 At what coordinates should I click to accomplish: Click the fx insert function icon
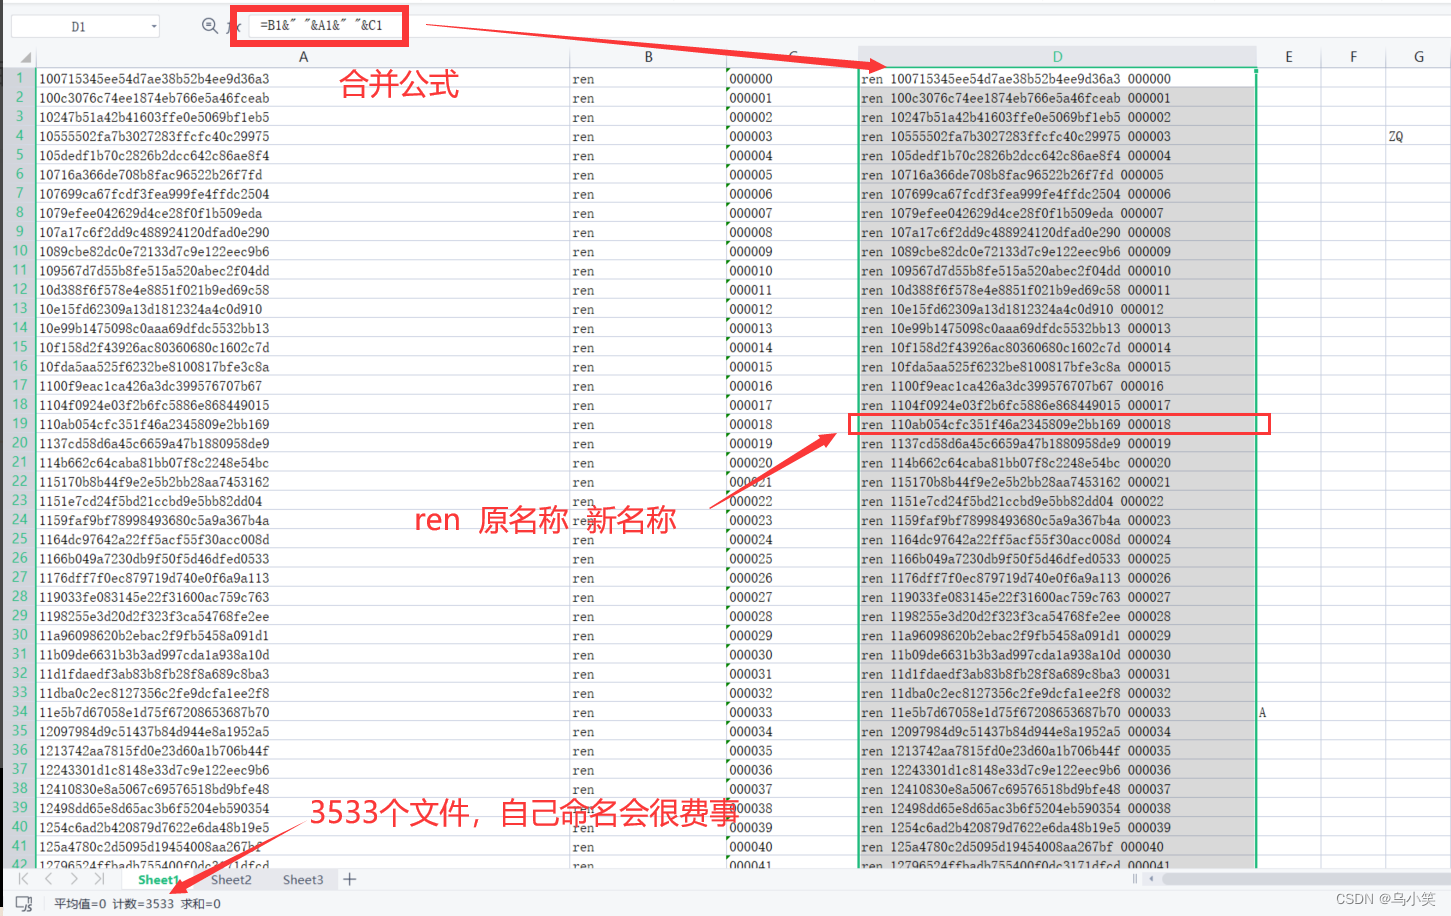(x=232, y=27)
